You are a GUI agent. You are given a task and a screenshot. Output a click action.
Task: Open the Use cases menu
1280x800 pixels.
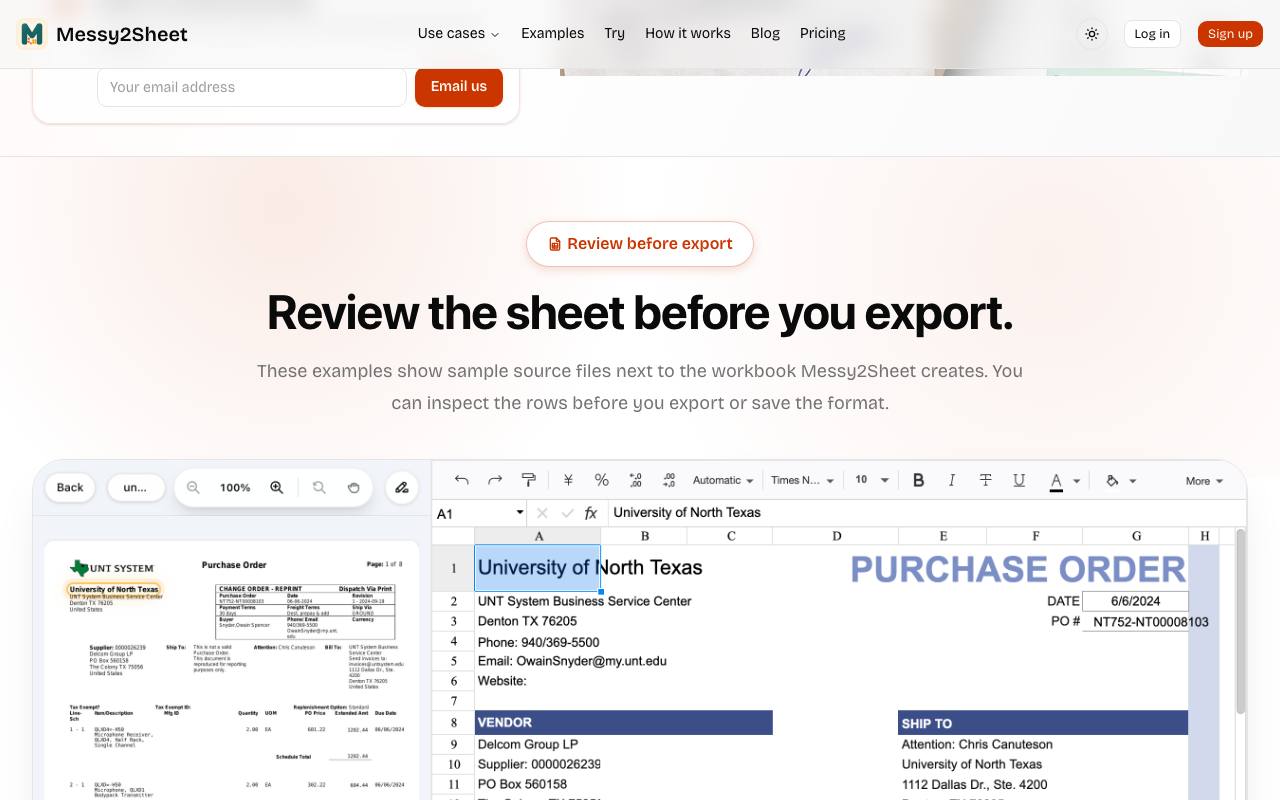pos(458,34)
